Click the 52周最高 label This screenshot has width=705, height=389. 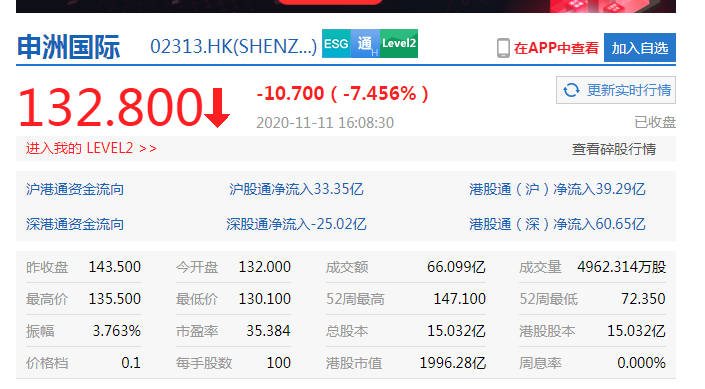click(x=355, y=300)
